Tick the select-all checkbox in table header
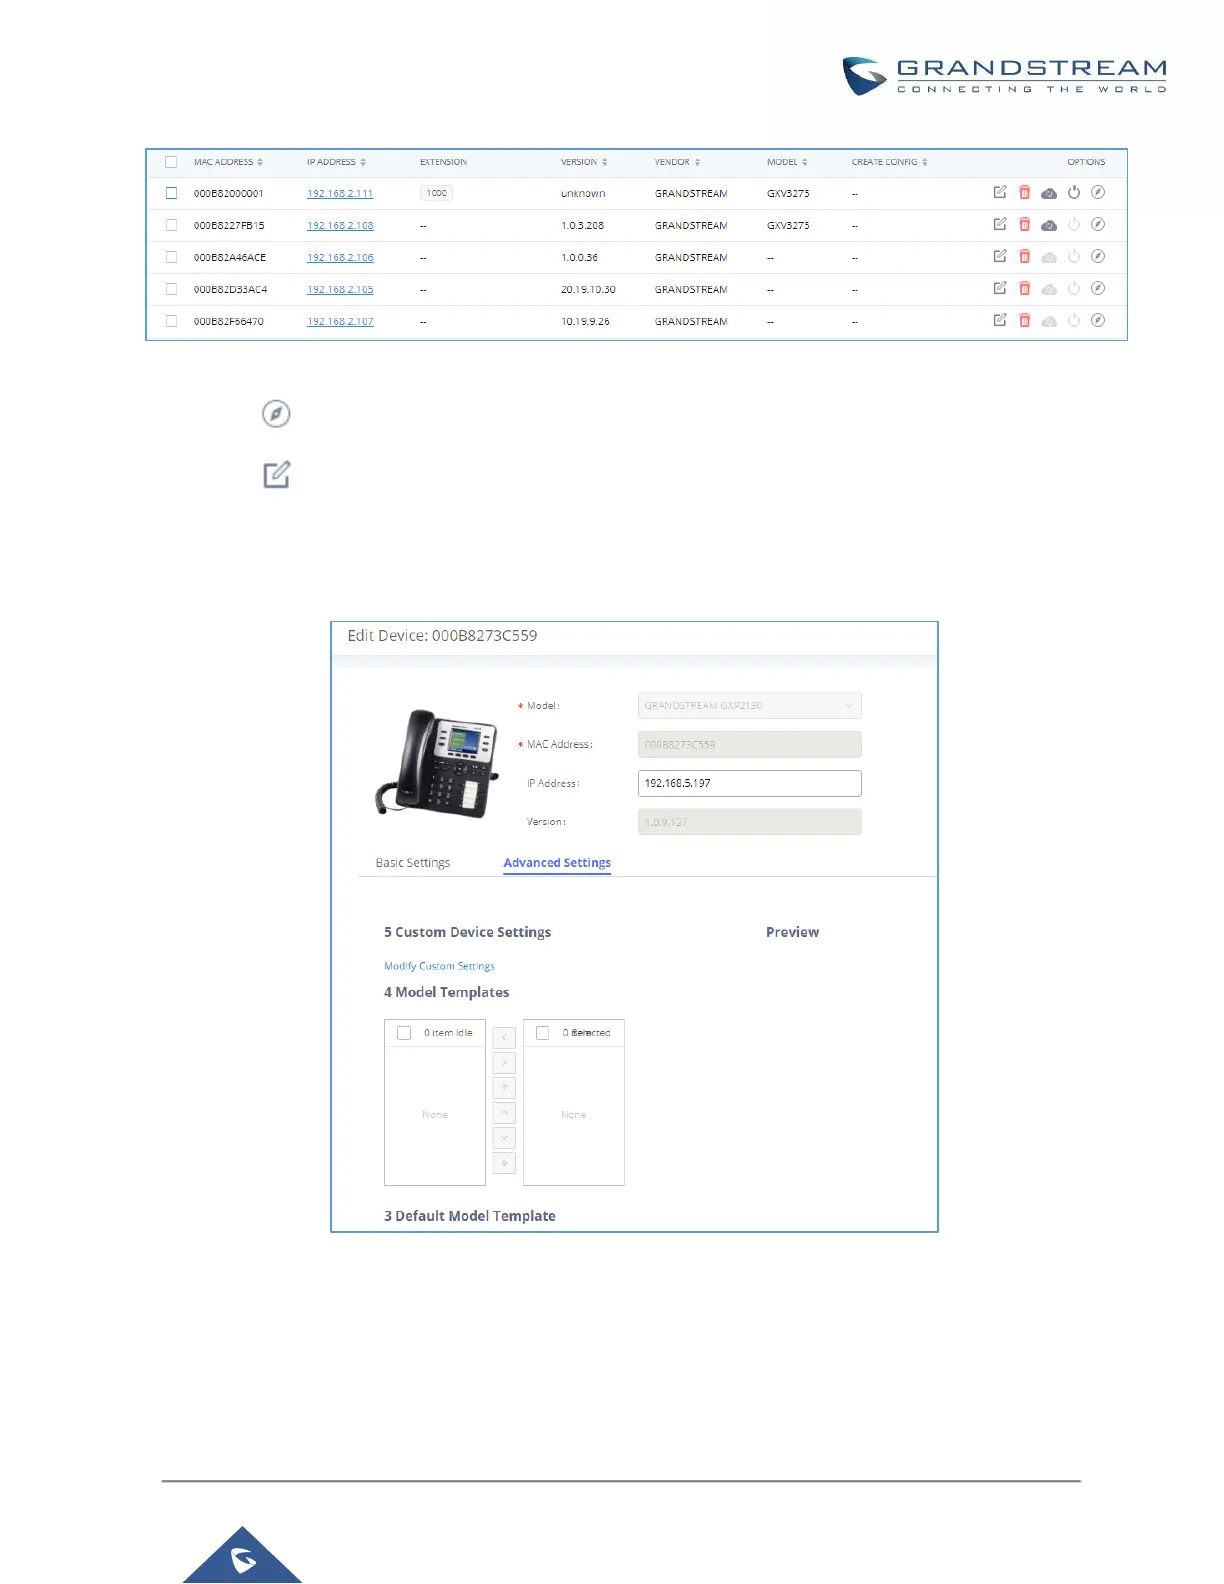The image size is (1224, 1584). tap(171, 162)
